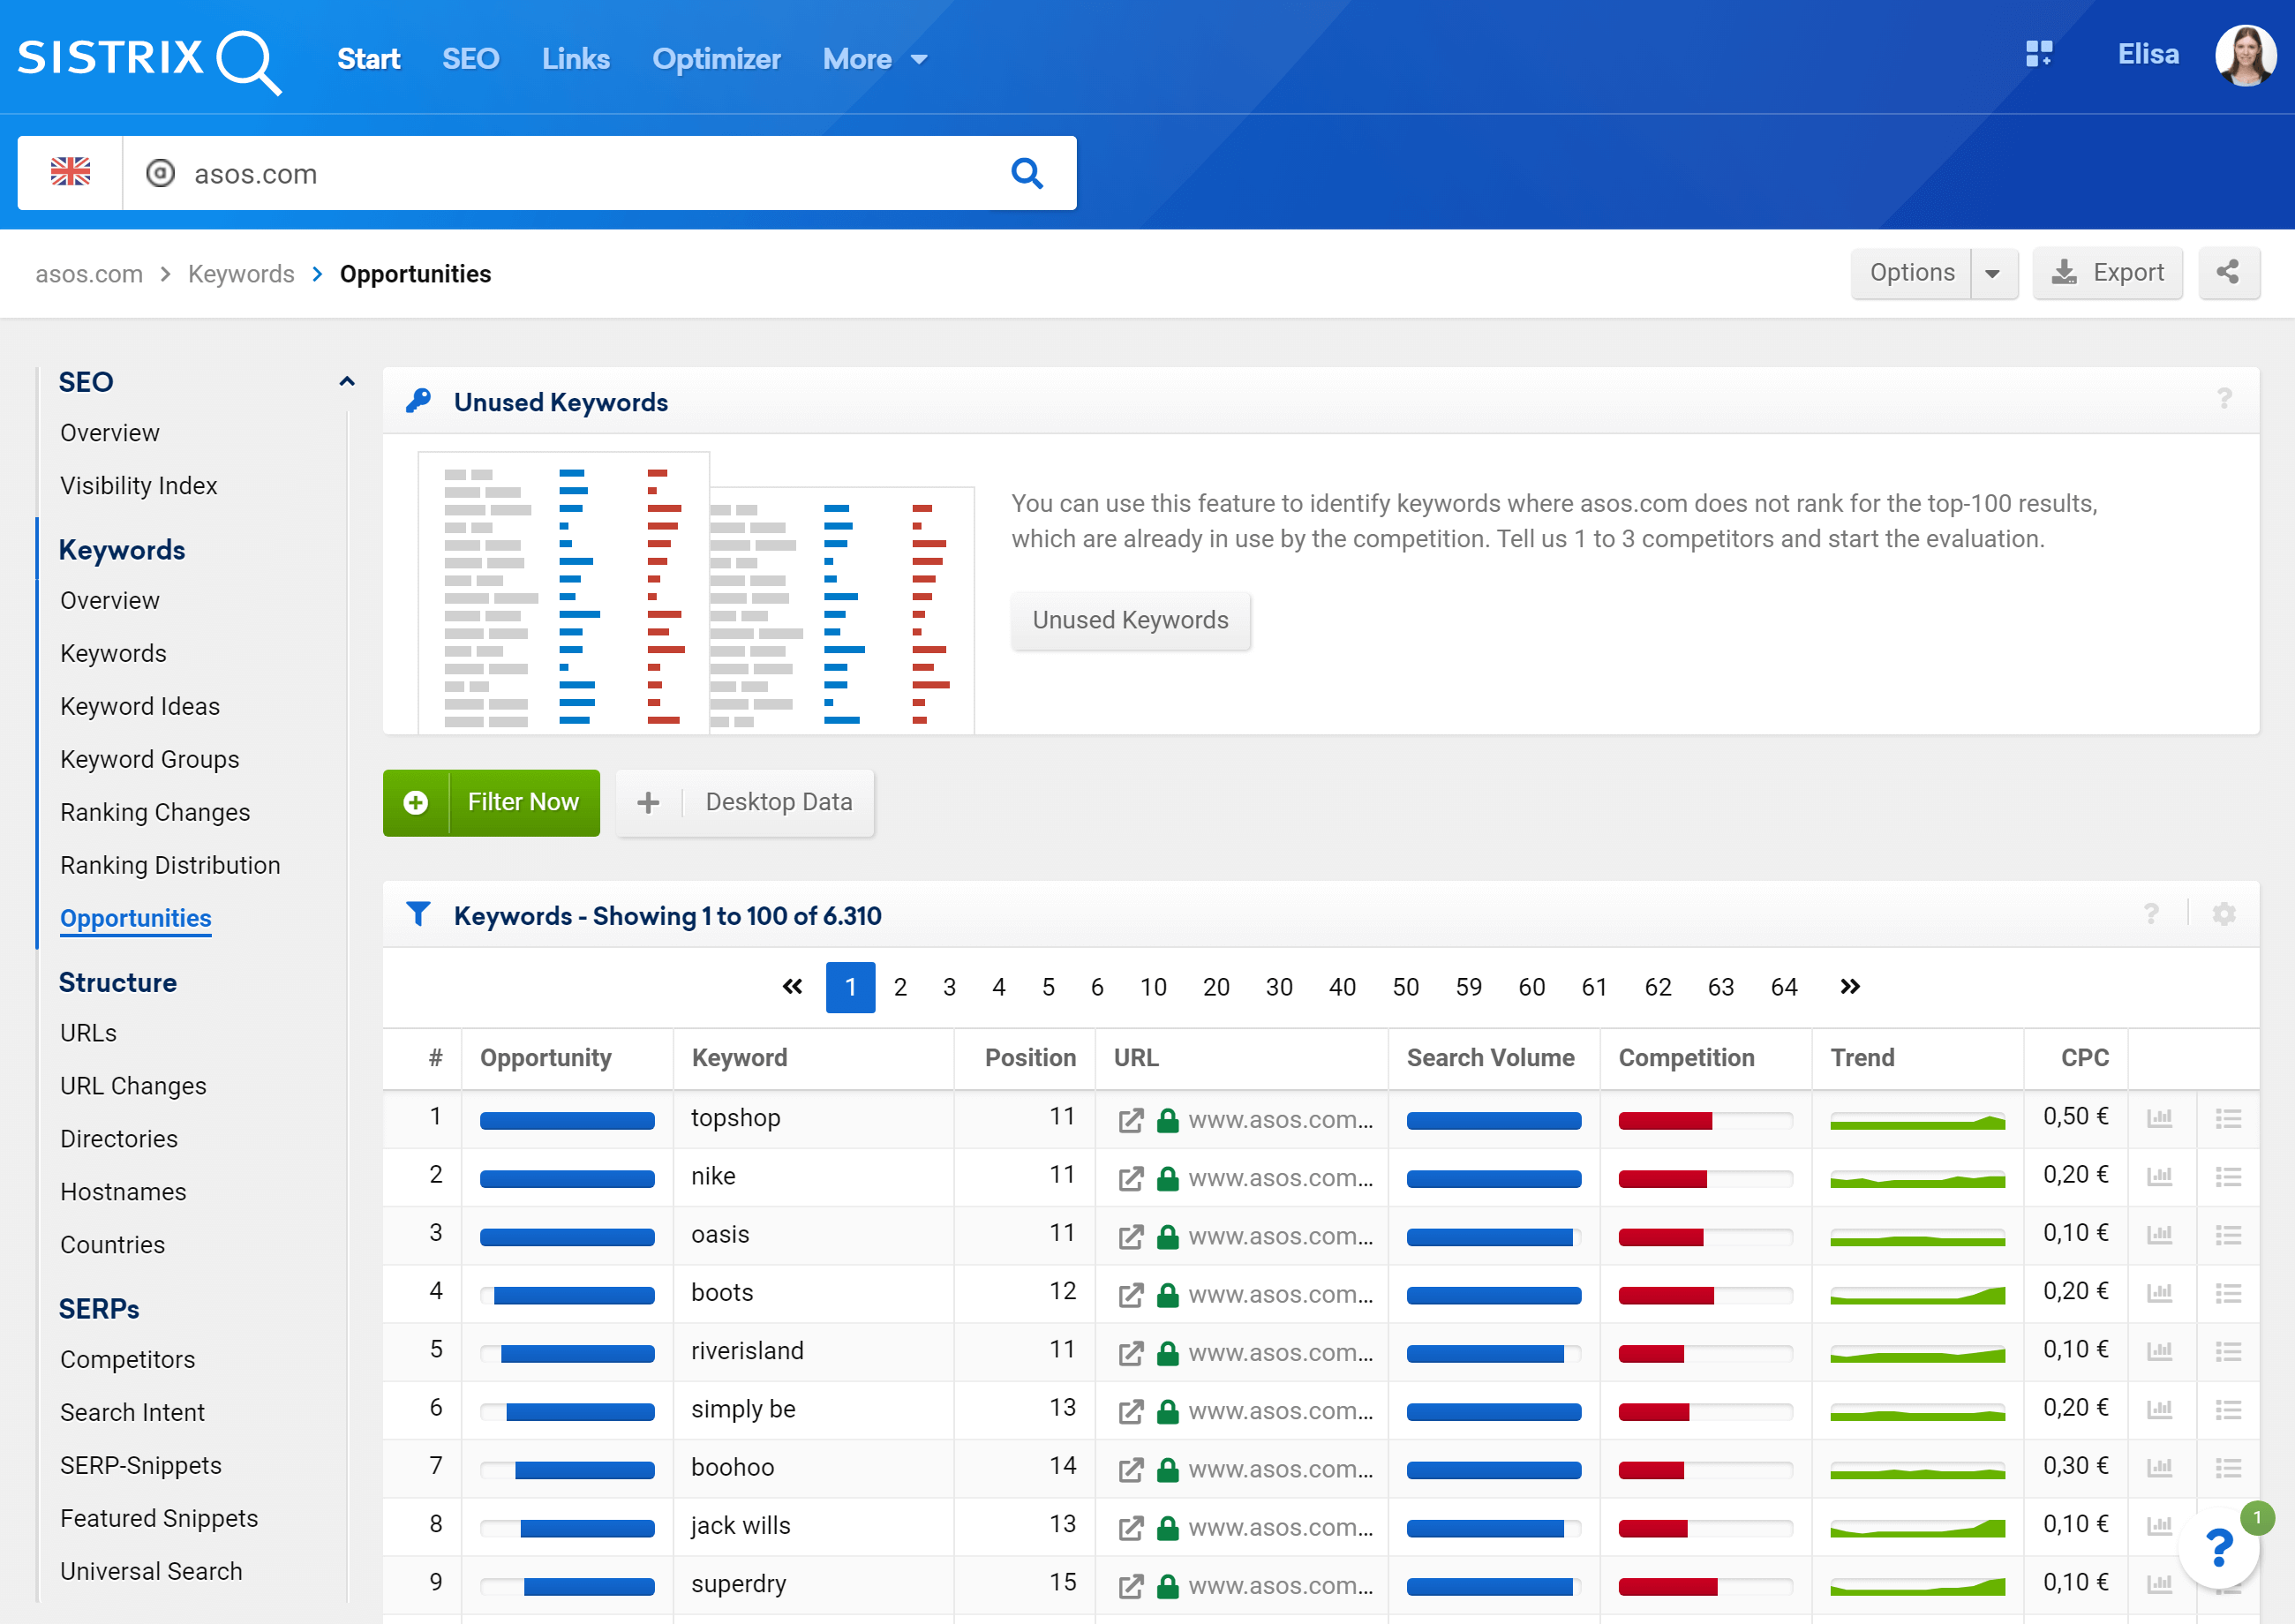The width and height of the screenshot is (2295, 1624).
Task: Click the filter funnel icon beside Keywords heading
Action: (x=419, y=914)
